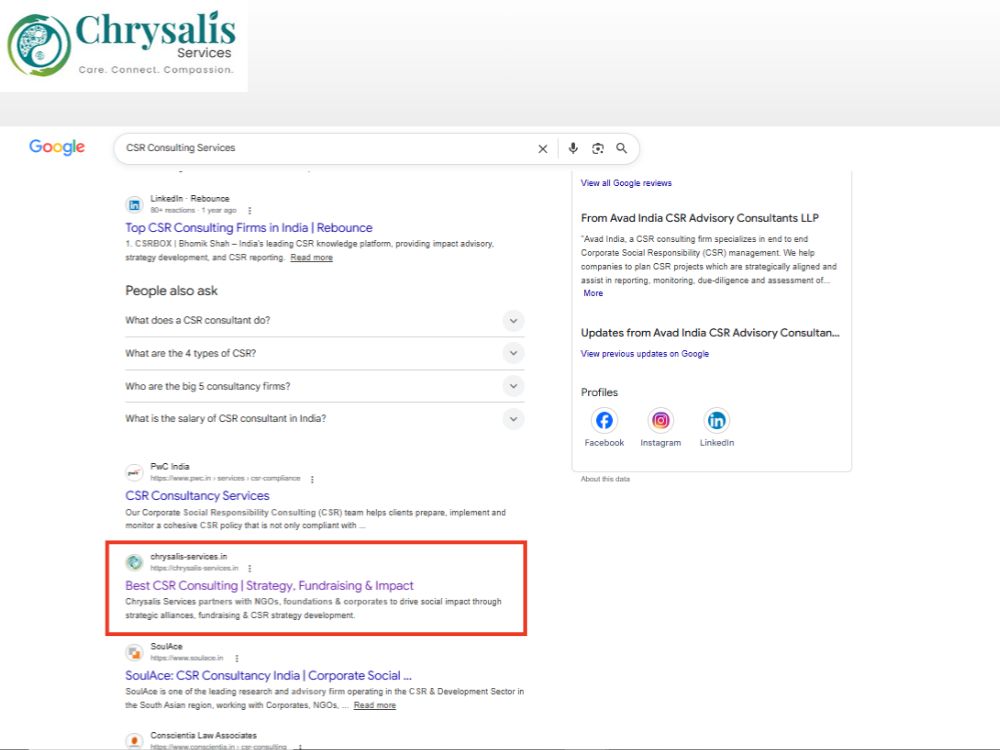This screenshot has width=1000, height=750.
Task: Open the Facebook profile icon
Action: click(x=604, y=420)
